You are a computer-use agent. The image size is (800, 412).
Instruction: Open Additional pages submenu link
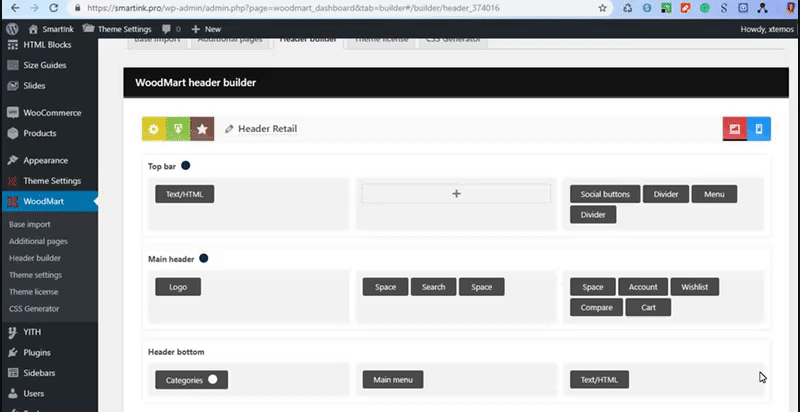38,241
